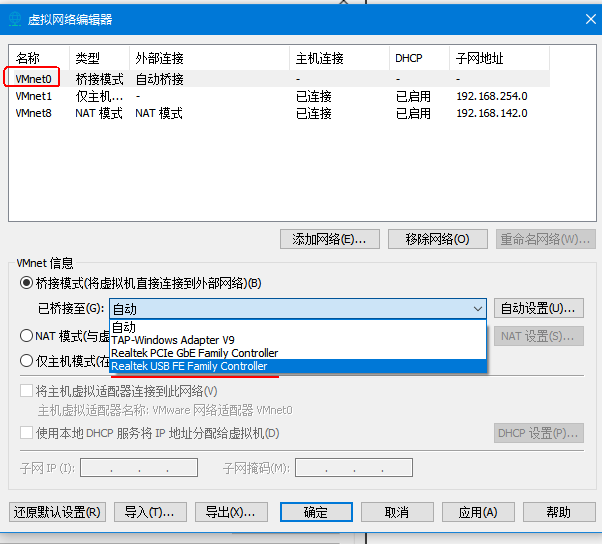Select the 桥接模式 radio button
602x544 pixels.
(26, 283)
